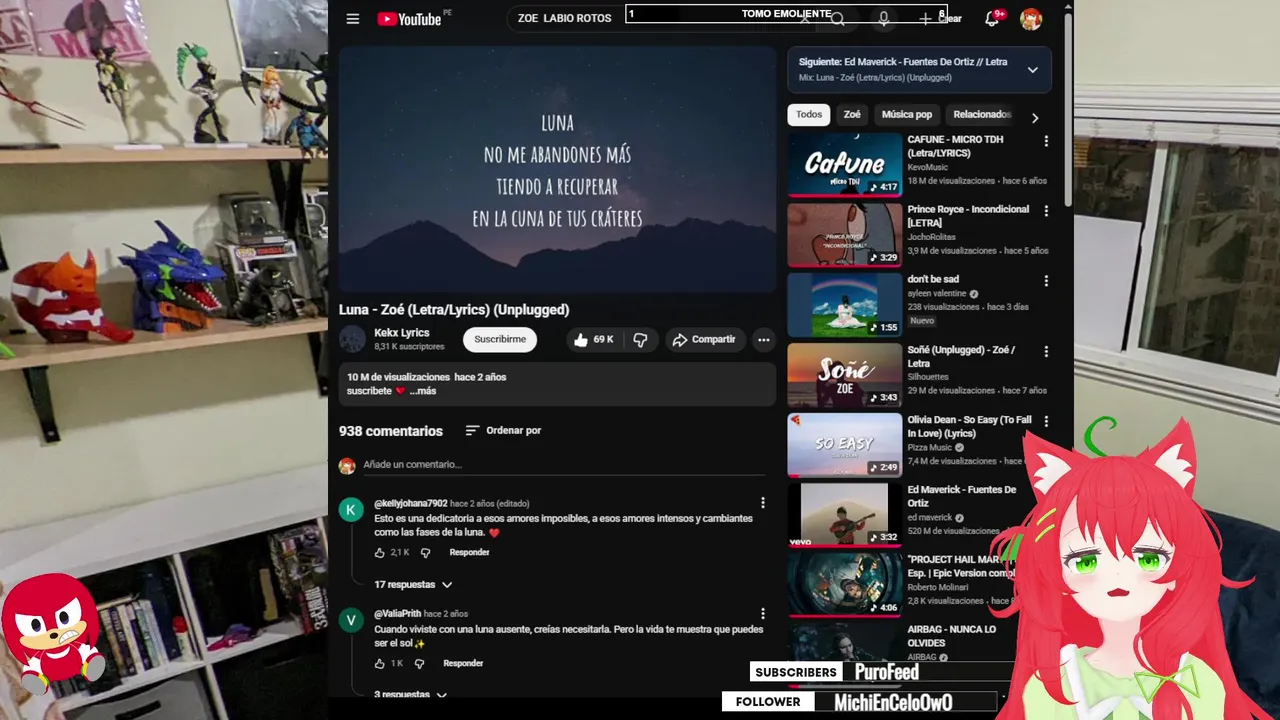Screen dimensions: 1280x720
Task: Open more actions menu beside Compartir
Action: click(x=763, y=340)
